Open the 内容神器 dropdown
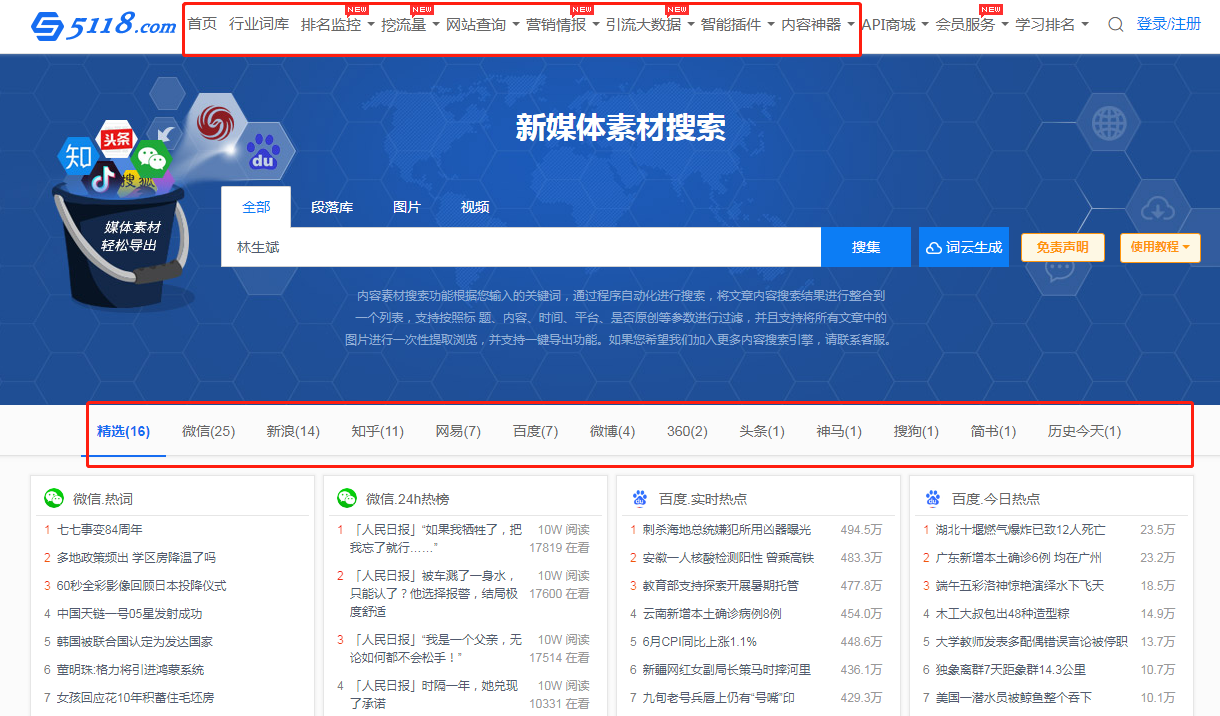 [x=817, y=24]
